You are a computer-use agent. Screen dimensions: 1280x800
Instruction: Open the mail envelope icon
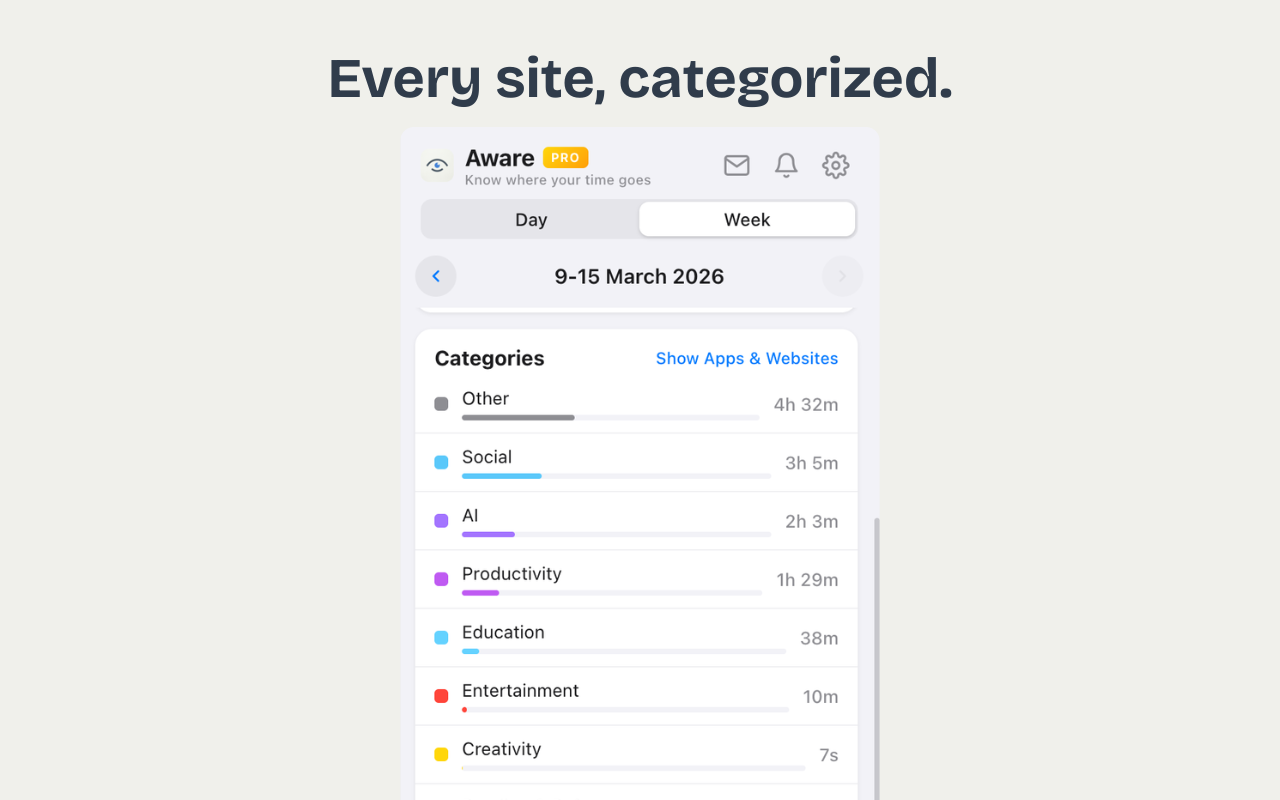737,165
